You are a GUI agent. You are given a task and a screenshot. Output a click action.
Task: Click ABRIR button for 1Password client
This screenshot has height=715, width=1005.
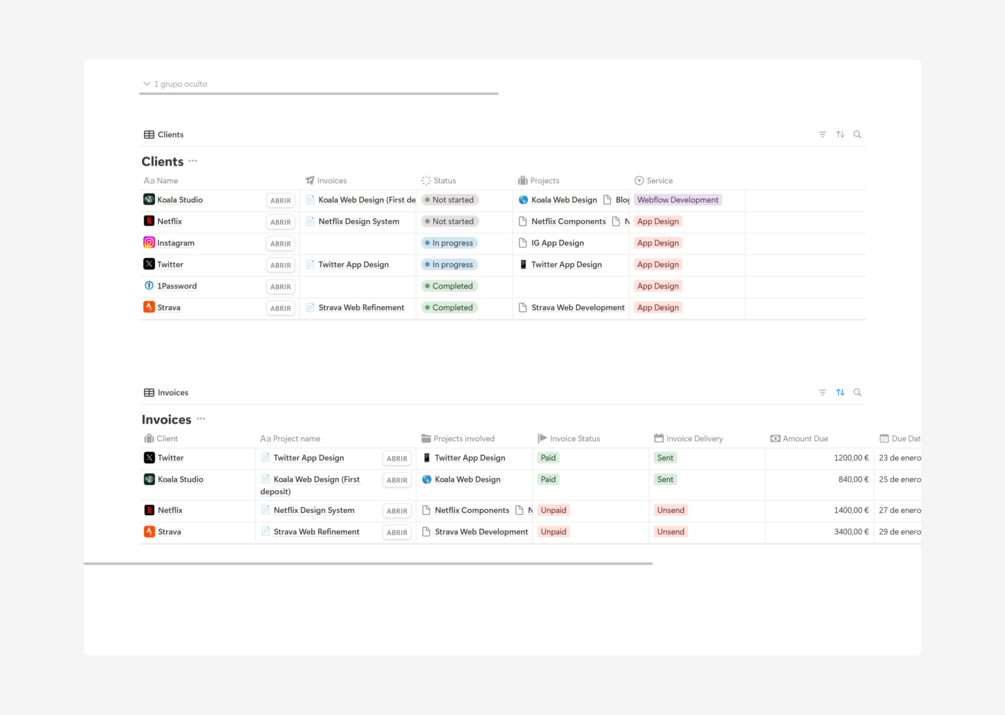[281, 287]
